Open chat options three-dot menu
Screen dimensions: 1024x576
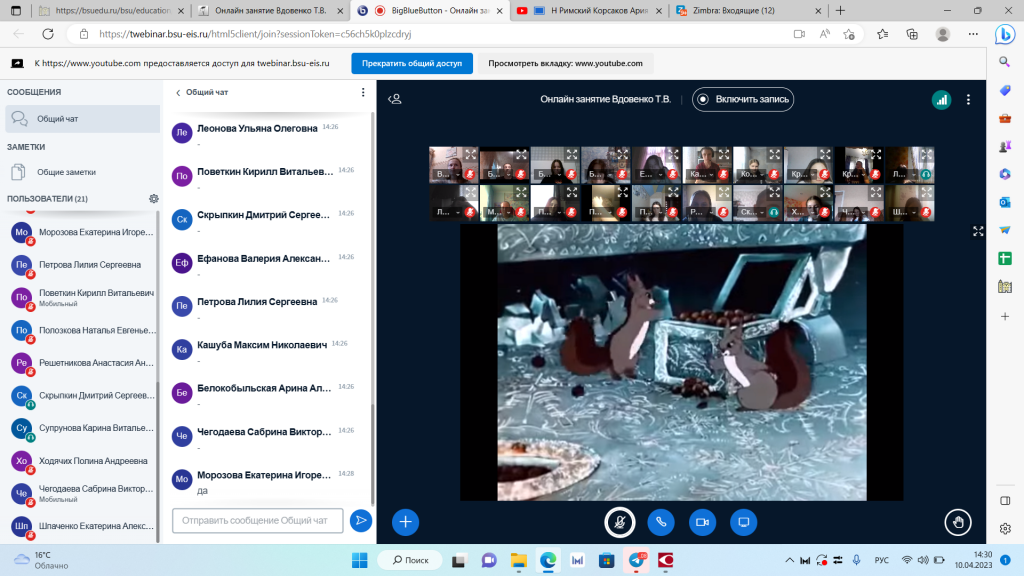coord(363,93)
